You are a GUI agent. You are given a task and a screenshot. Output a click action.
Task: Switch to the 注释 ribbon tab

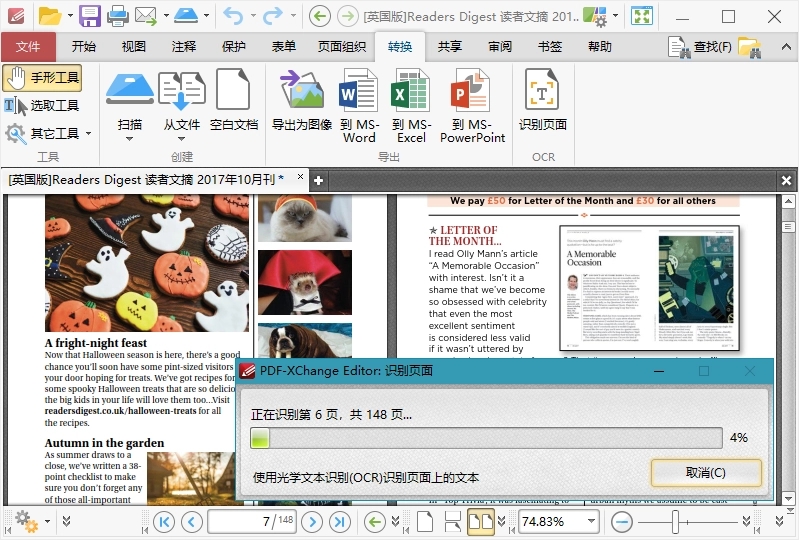tap(184, 47)
